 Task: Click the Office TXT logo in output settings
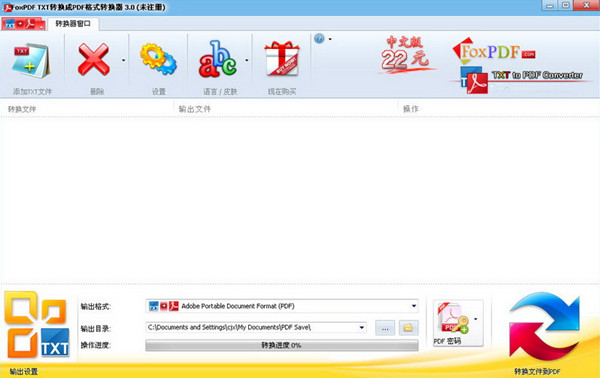(x=37, y=324)
